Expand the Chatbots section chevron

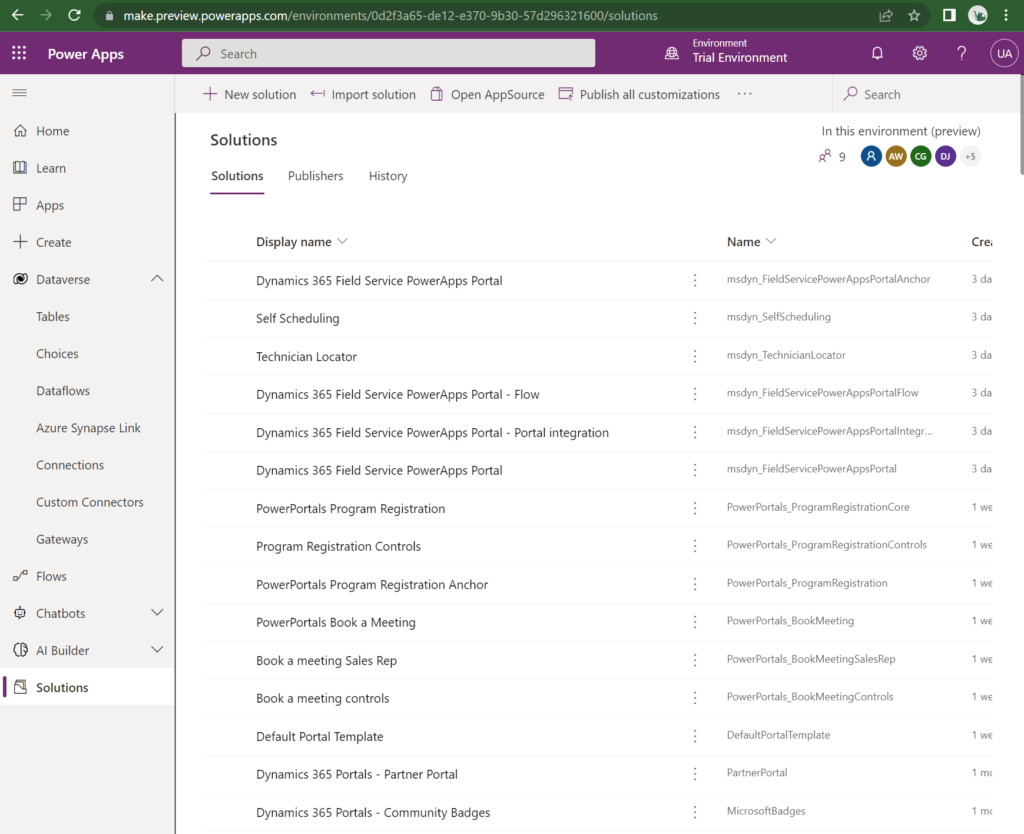[157, 613]
